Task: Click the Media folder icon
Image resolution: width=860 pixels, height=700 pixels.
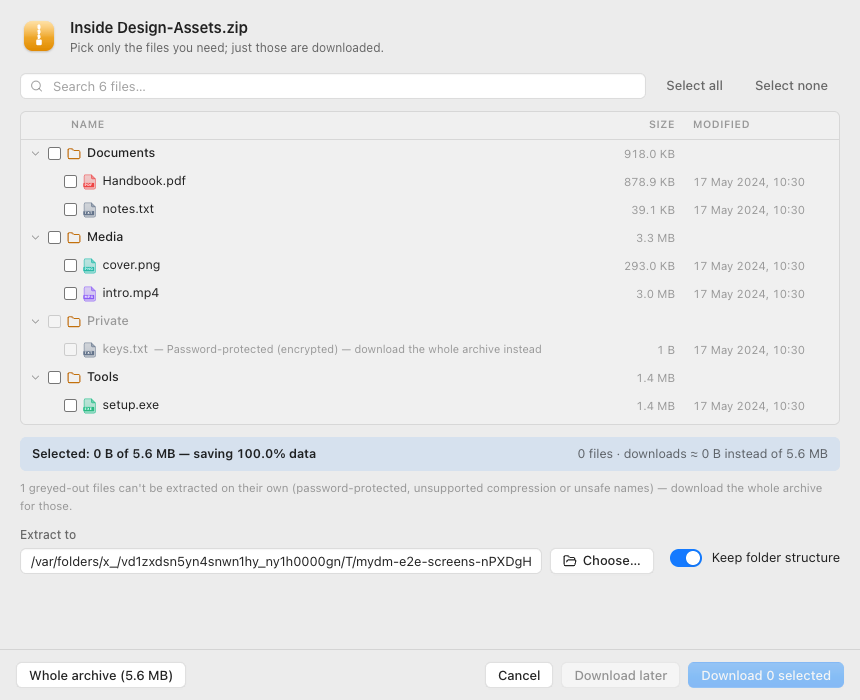Action: [74, 238]
